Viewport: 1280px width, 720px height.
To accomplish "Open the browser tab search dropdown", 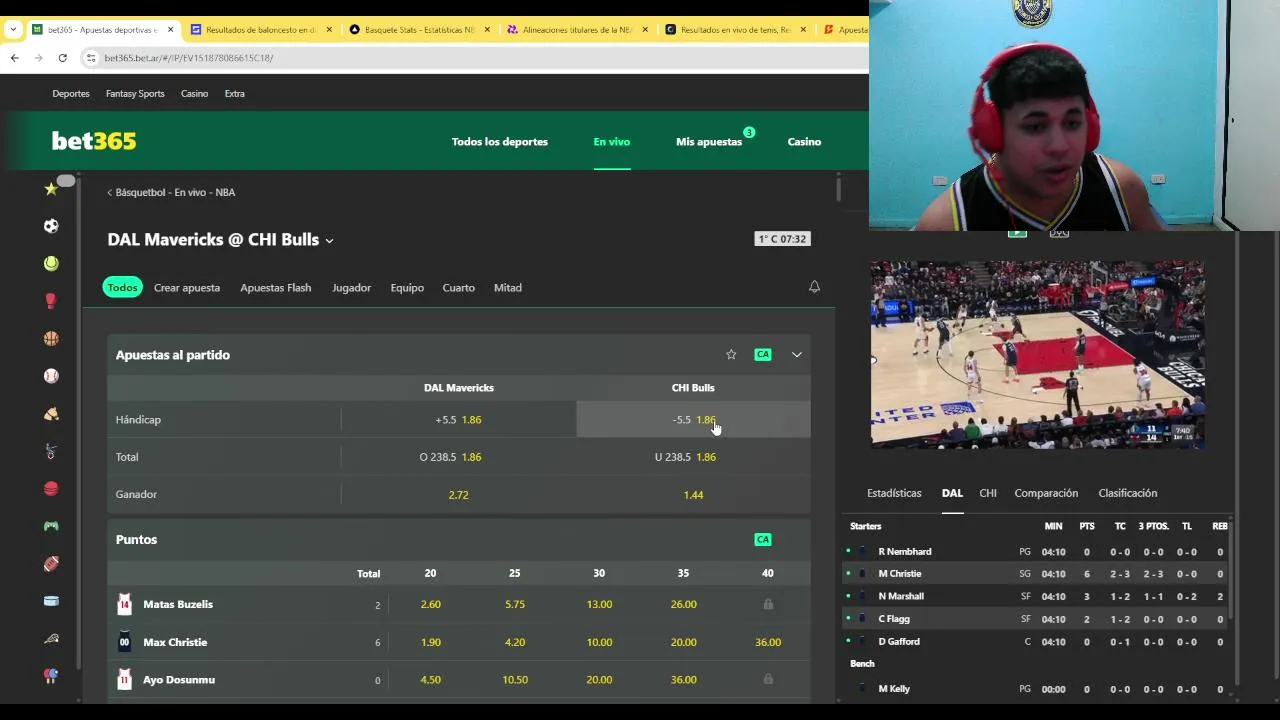I will click(13, 30).
